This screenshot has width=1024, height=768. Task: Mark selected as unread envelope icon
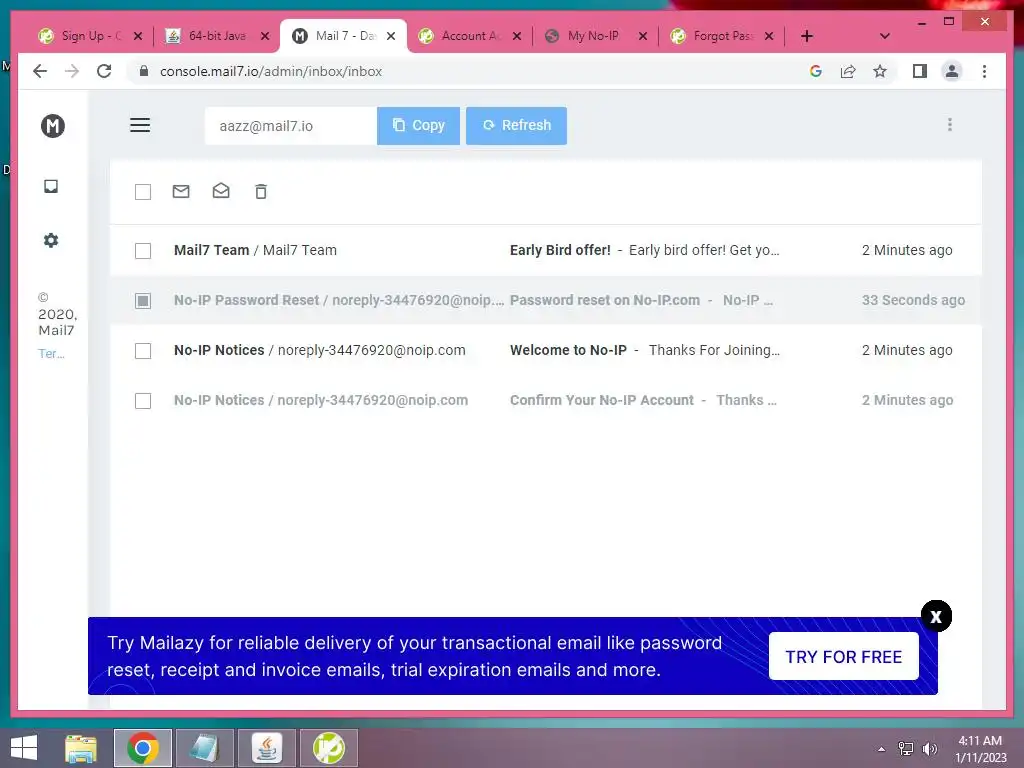tap(181, 191)
